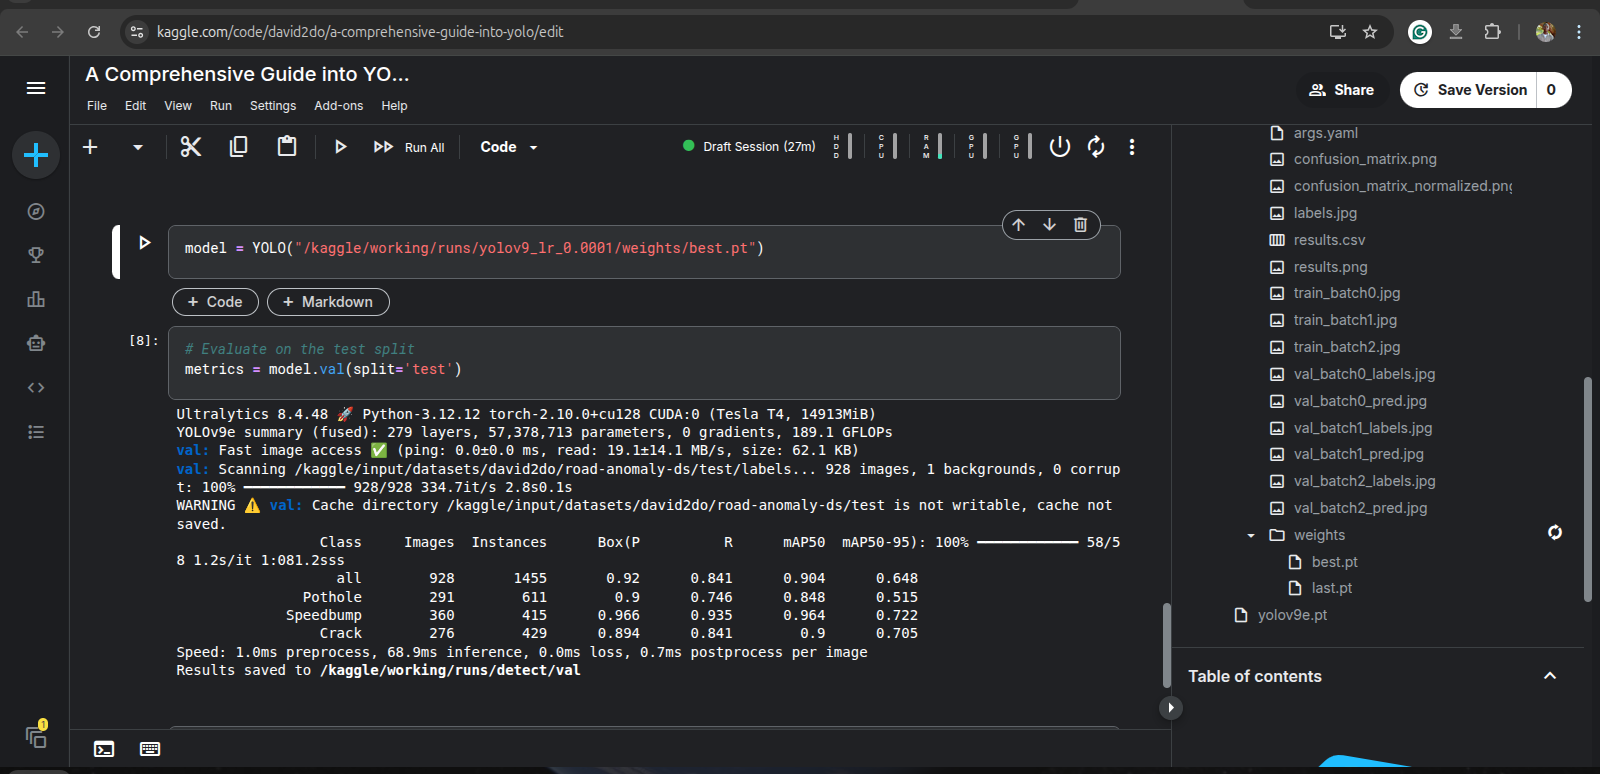
Task: Open the console icon at bottom bar
Action: (x=104, y=749)
